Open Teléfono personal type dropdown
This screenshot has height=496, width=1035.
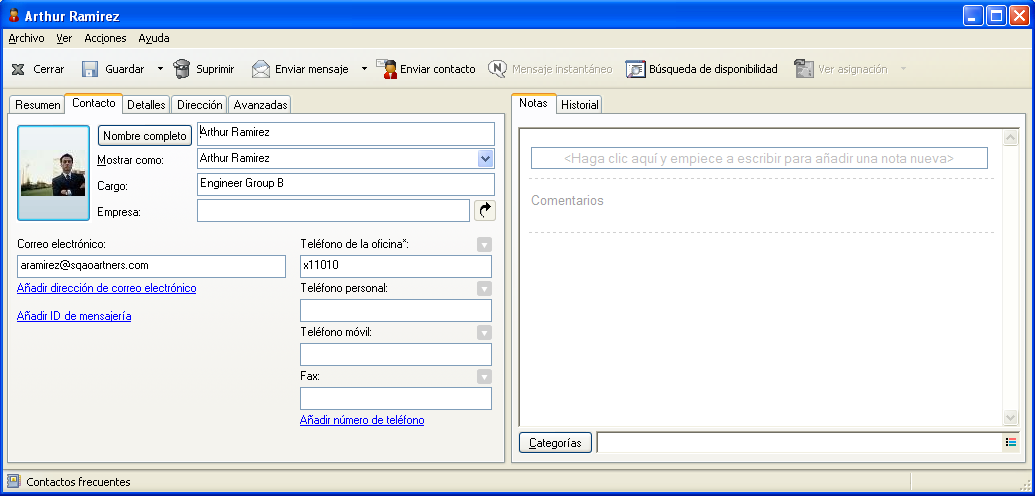pos(484,289)
